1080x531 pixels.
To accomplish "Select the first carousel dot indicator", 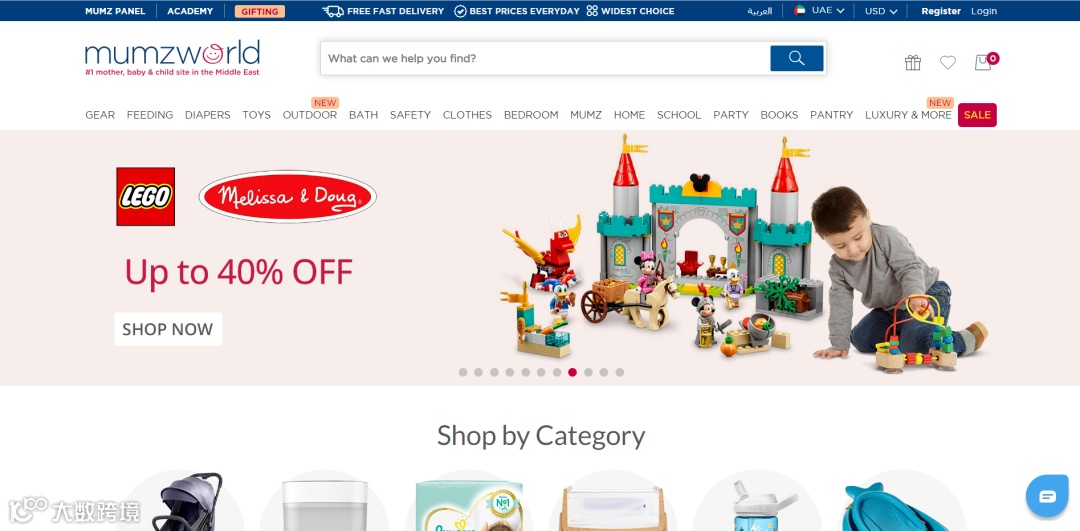I will [x=463, y=373].
